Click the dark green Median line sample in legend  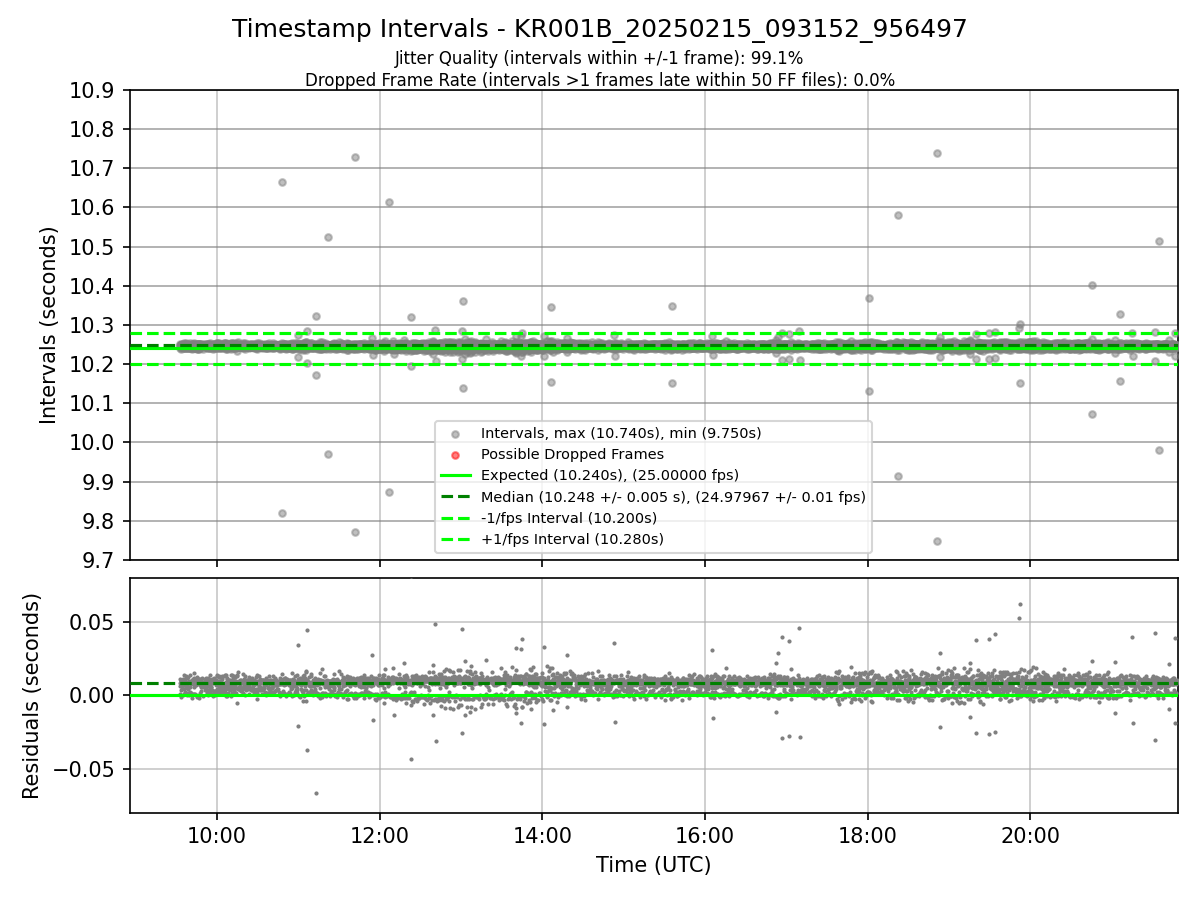[x=455, y=497]
